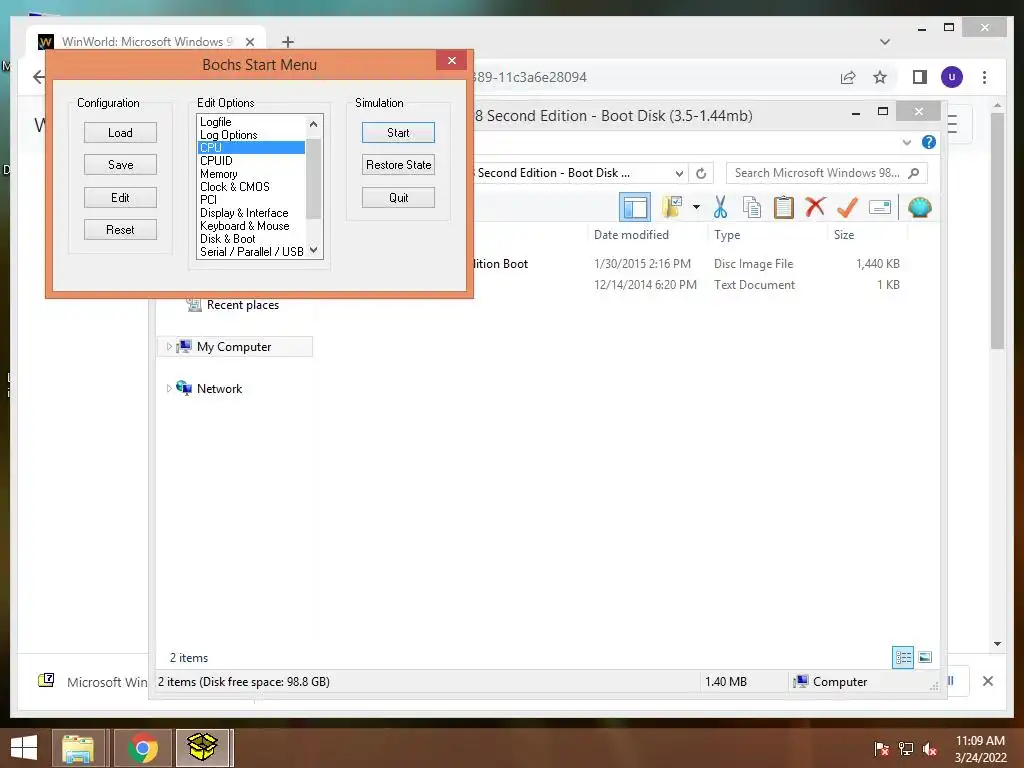Expand the Explorer ribbon chevron

point(906,142)
